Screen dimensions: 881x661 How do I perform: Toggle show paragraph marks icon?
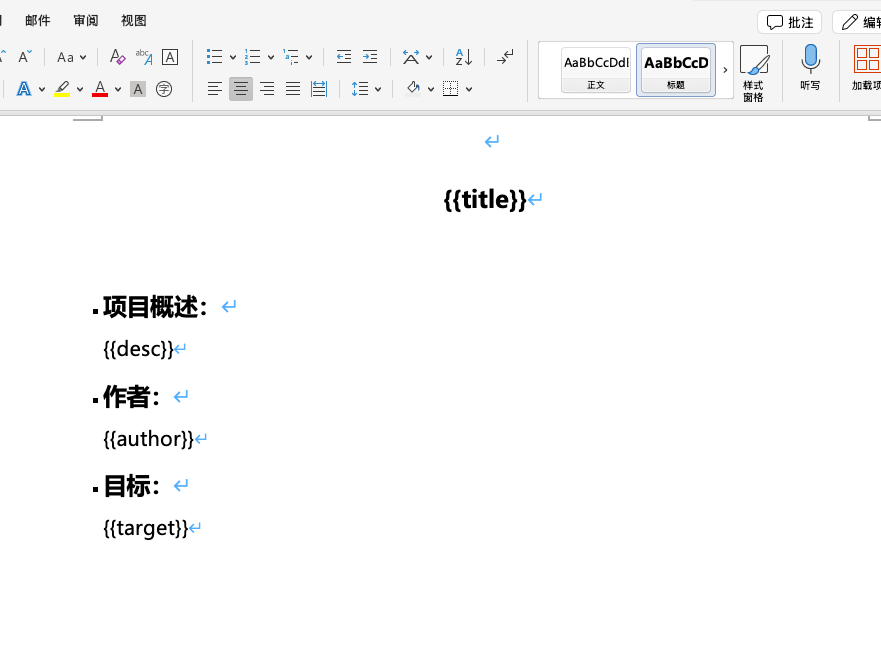[x=505, y=57]
